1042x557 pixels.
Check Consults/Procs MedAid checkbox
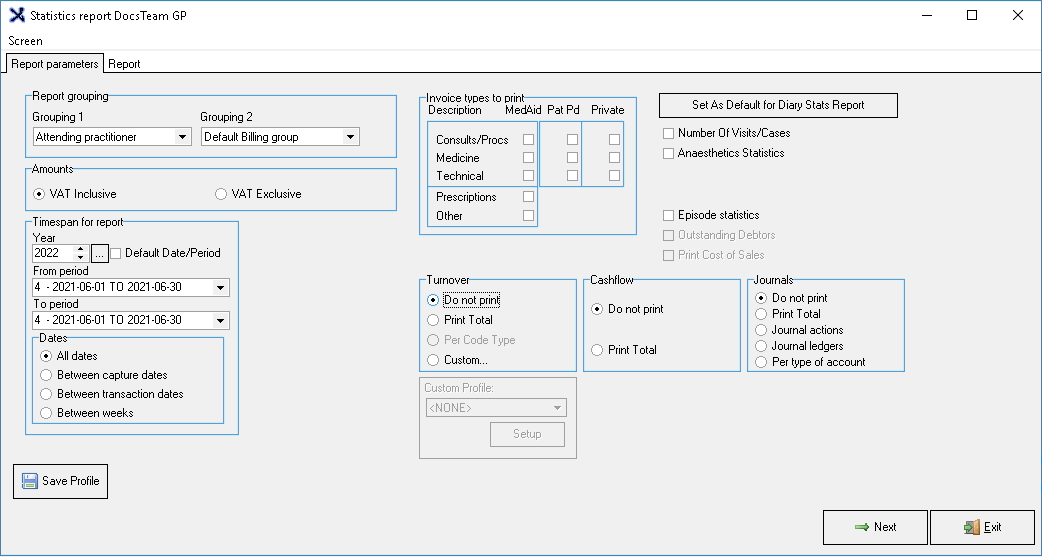(x=528, y=140)
